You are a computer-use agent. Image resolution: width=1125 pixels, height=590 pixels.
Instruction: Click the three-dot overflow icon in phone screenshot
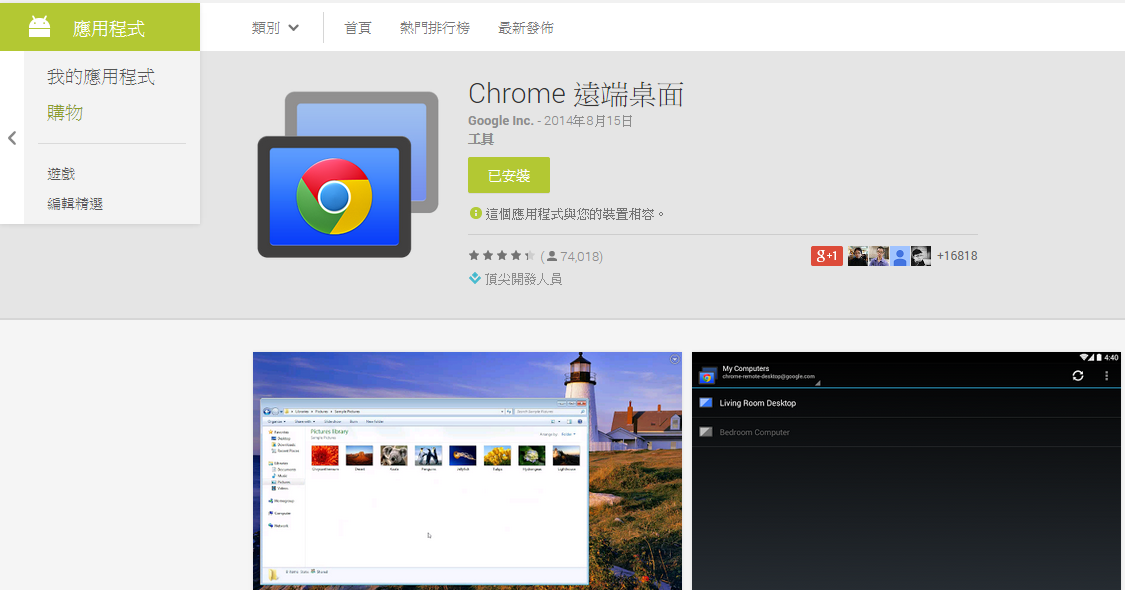point(1106,375)
